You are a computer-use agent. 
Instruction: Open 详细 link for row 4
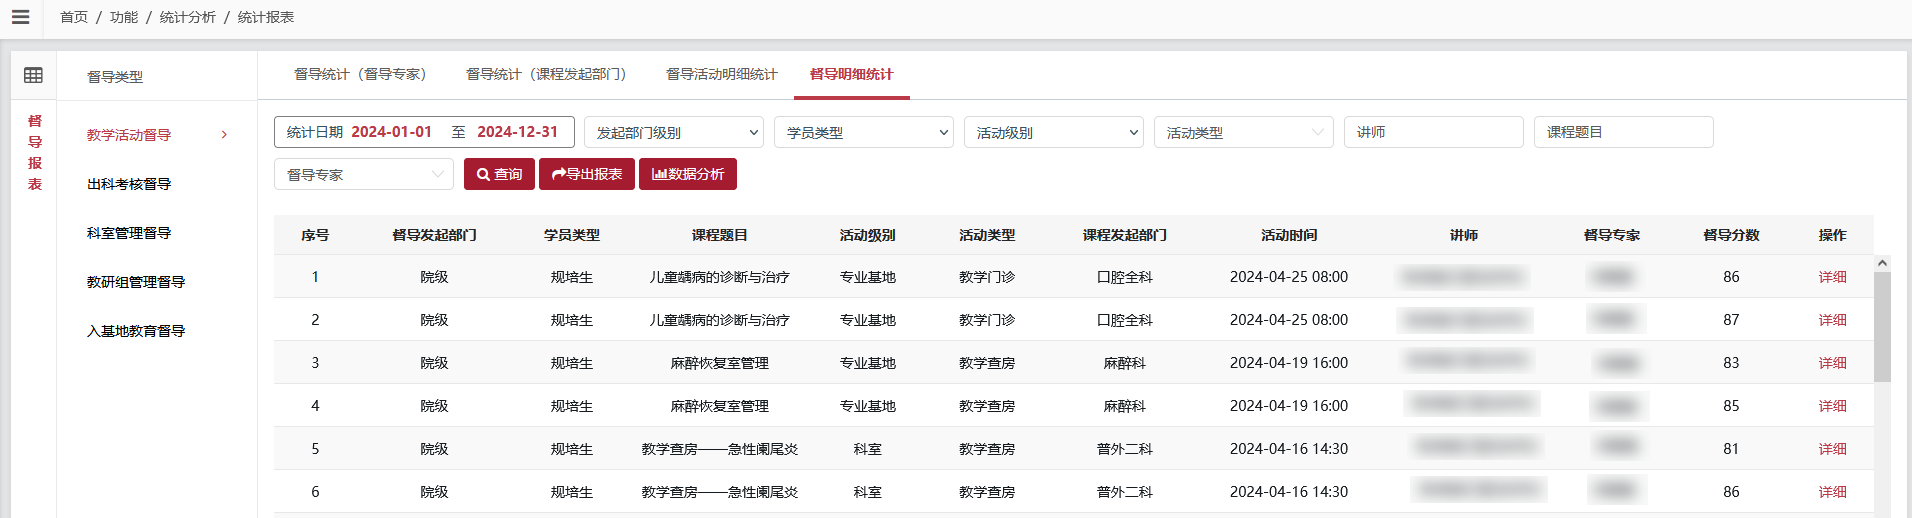pos(1832,406)
